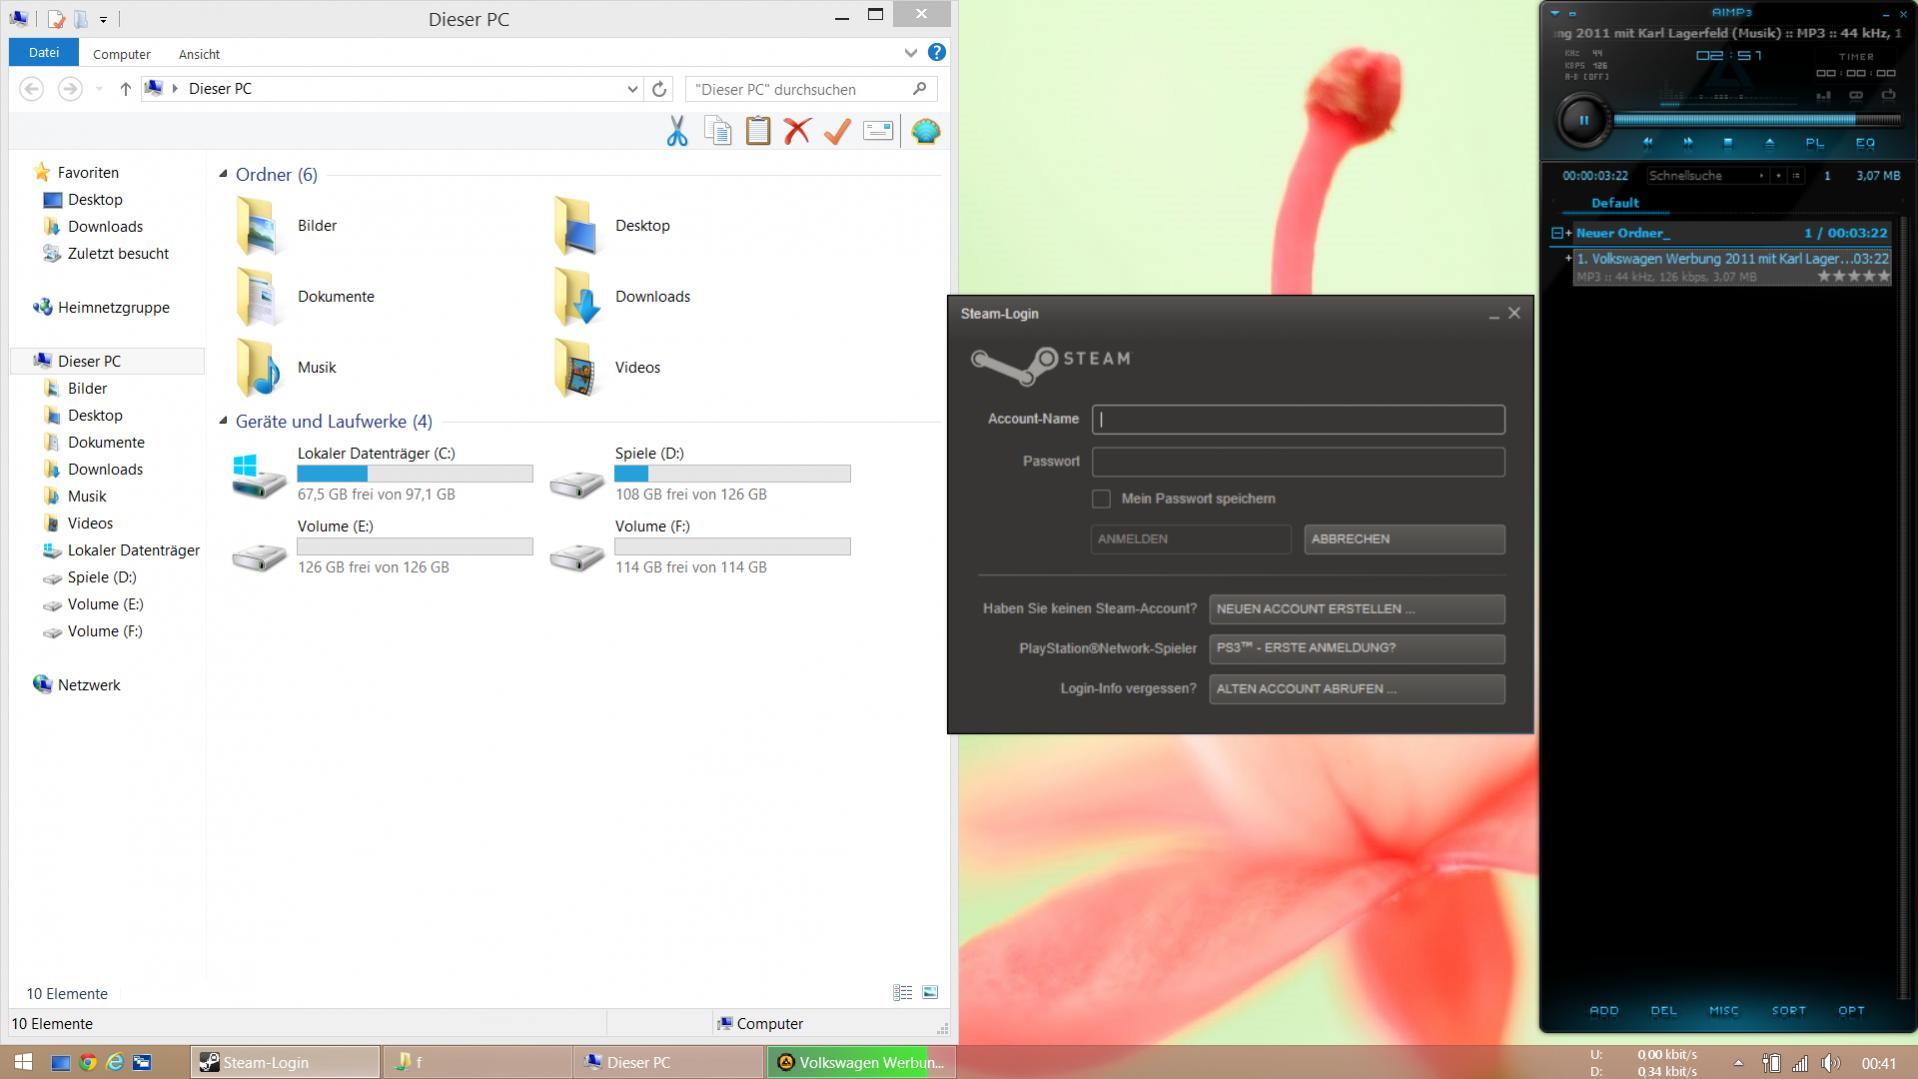1918x1079 pixels.
Task: Select Volume (F:) drive in main pane
Action: (x=700, y=547)
